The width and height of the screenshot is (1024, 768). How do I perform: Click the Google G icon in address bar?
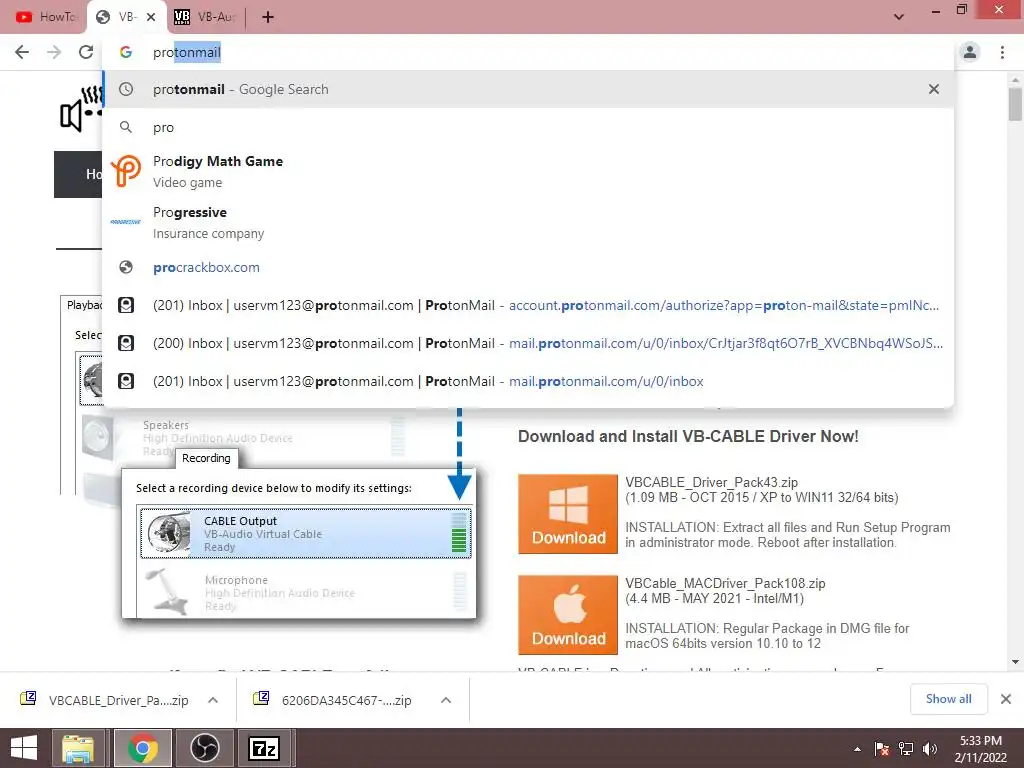pos(125,52)
